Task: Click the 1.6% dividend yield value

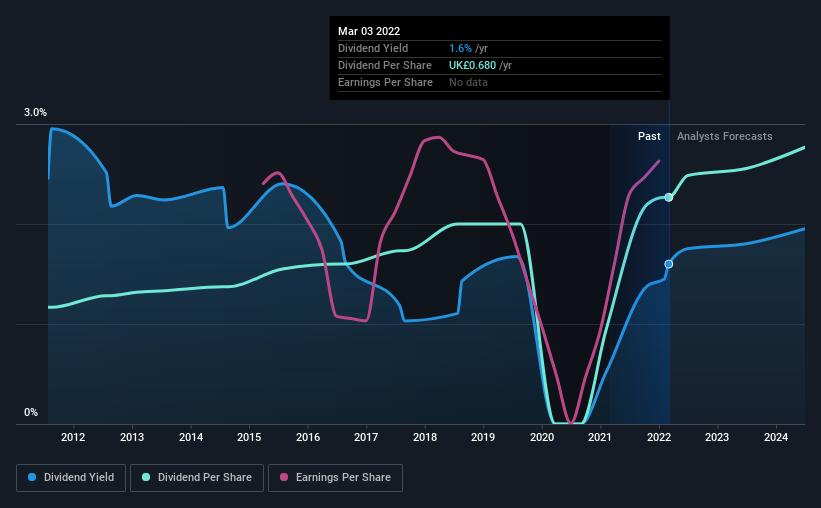Action: coord(460,48)
